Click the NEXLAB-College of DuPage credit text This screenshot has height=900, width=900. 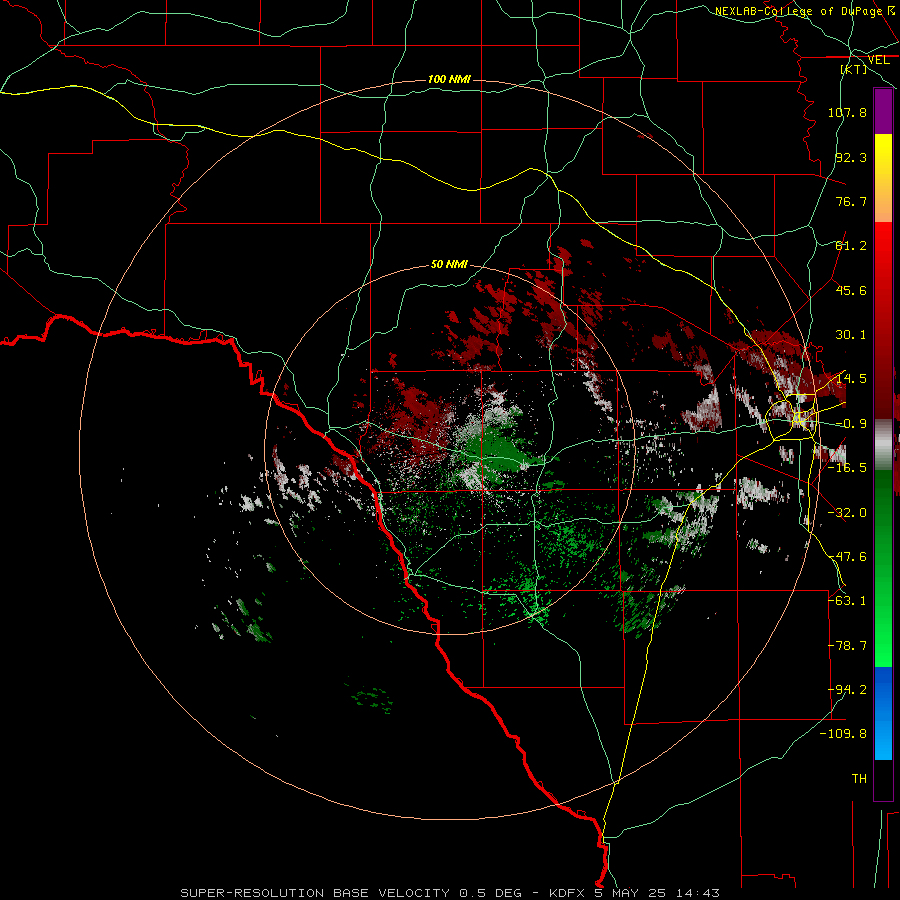pyautogui.click(x=804, y=11)
